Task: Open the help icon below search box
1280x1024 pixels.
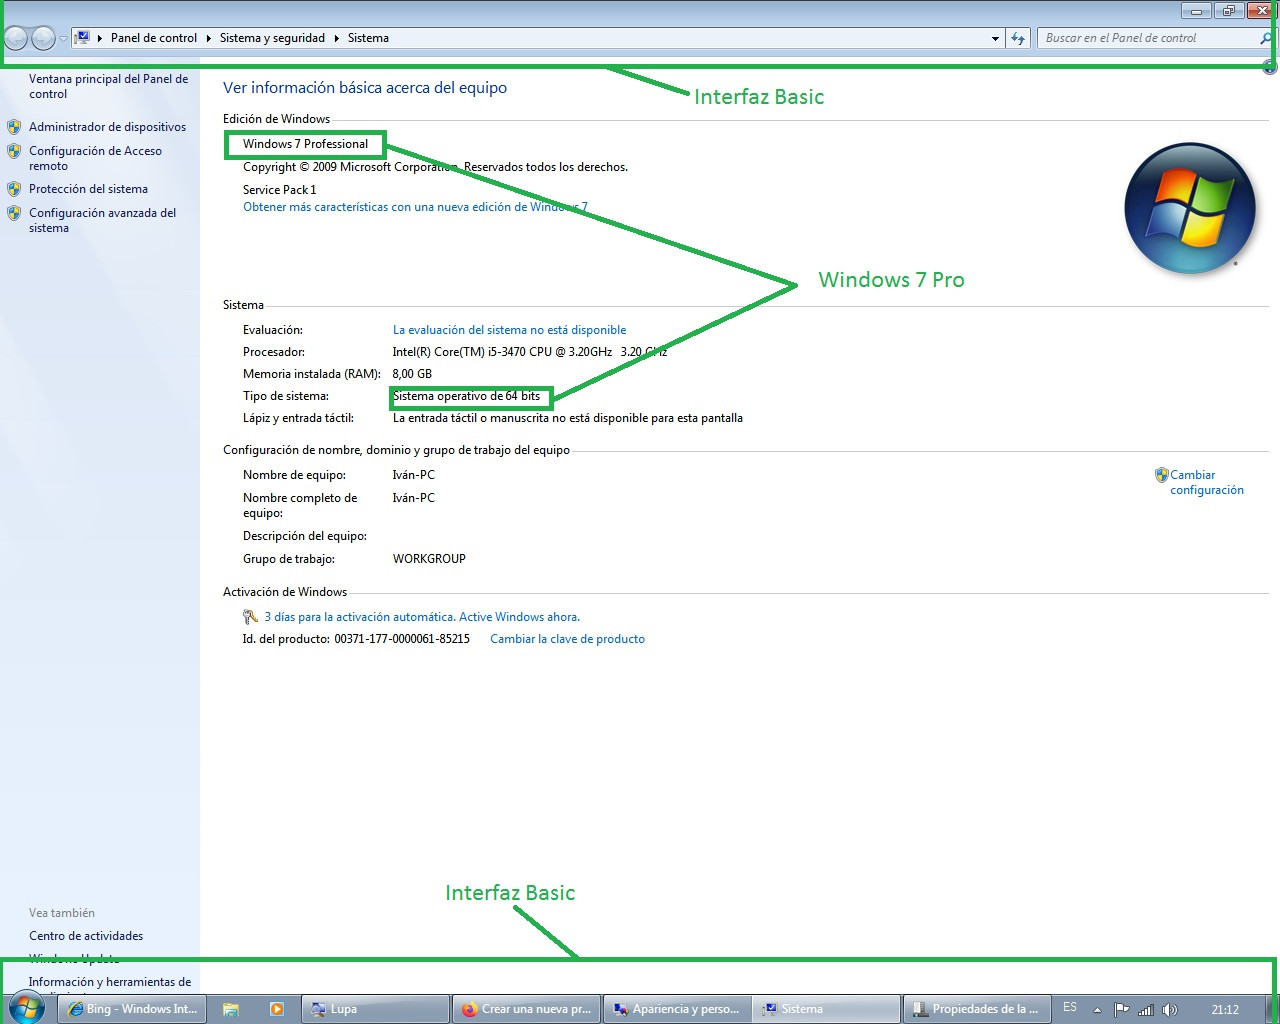Action: coord(1269,67)
